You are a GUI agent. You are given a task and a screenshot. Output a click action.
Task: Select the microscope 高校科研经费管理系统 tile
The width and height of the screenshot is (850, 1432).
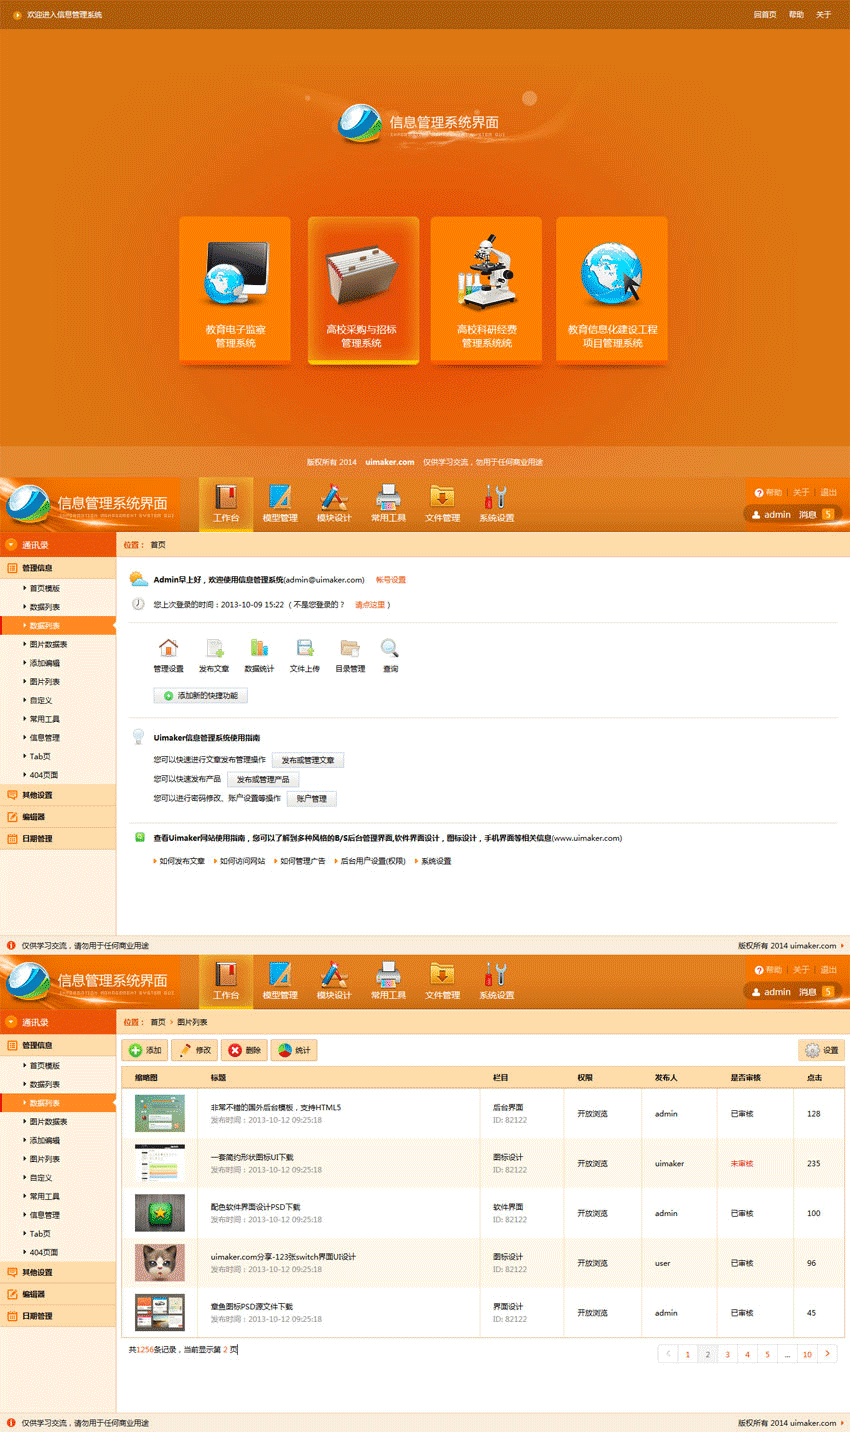click(x=486, y=288)
